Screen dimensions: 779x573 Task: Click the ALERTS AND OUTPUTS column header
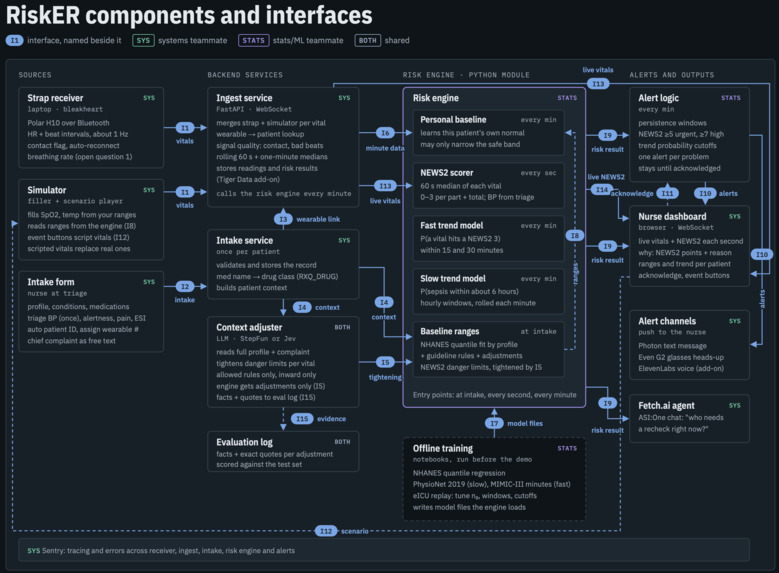672,75
